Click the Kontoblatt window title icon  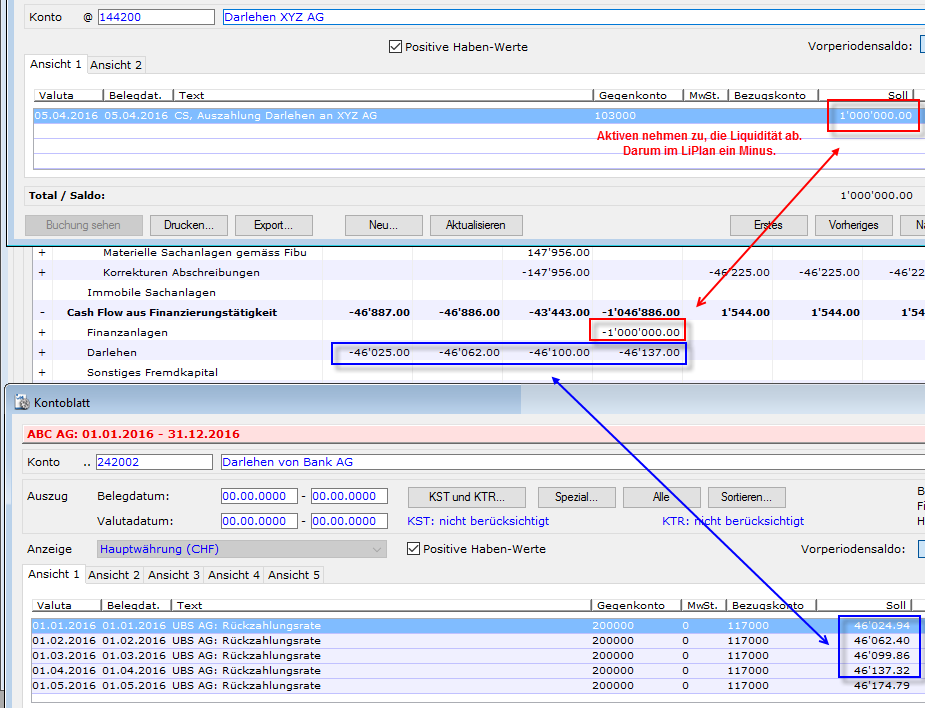22,402
